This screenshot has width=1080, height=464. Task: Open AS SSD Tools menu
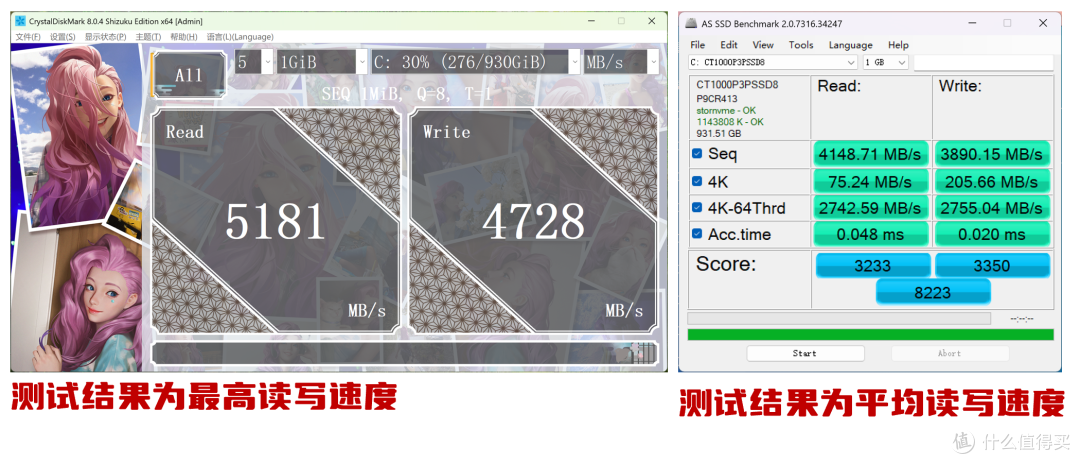[x=801, y=45]
